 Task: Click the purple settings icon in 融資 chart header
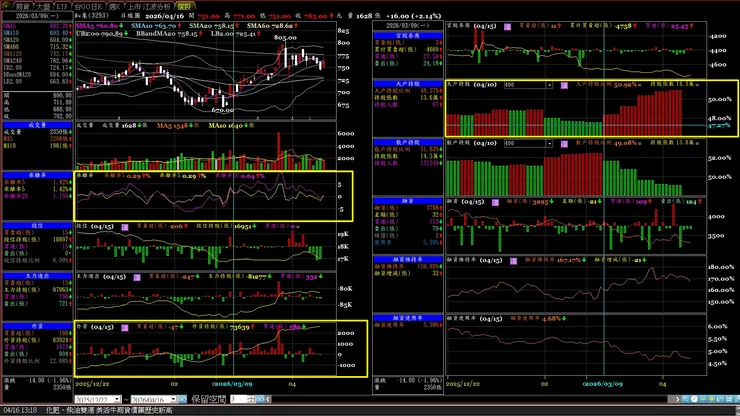(x=495, y=202)
